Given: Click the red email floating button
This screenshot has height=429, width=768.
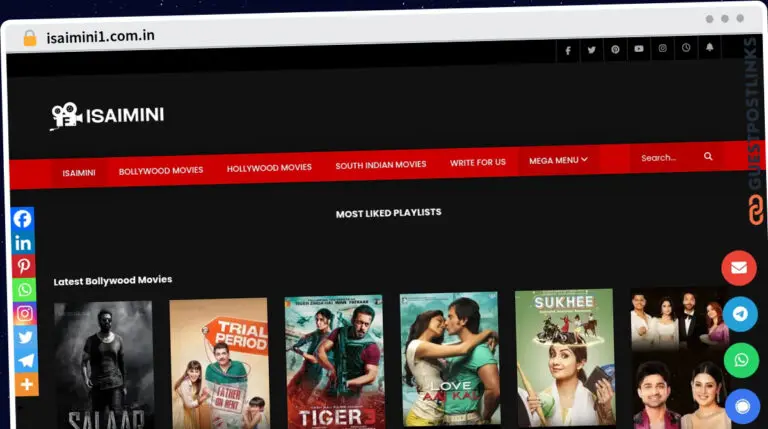Looking at the screenshot, I should tap(739, 268).
